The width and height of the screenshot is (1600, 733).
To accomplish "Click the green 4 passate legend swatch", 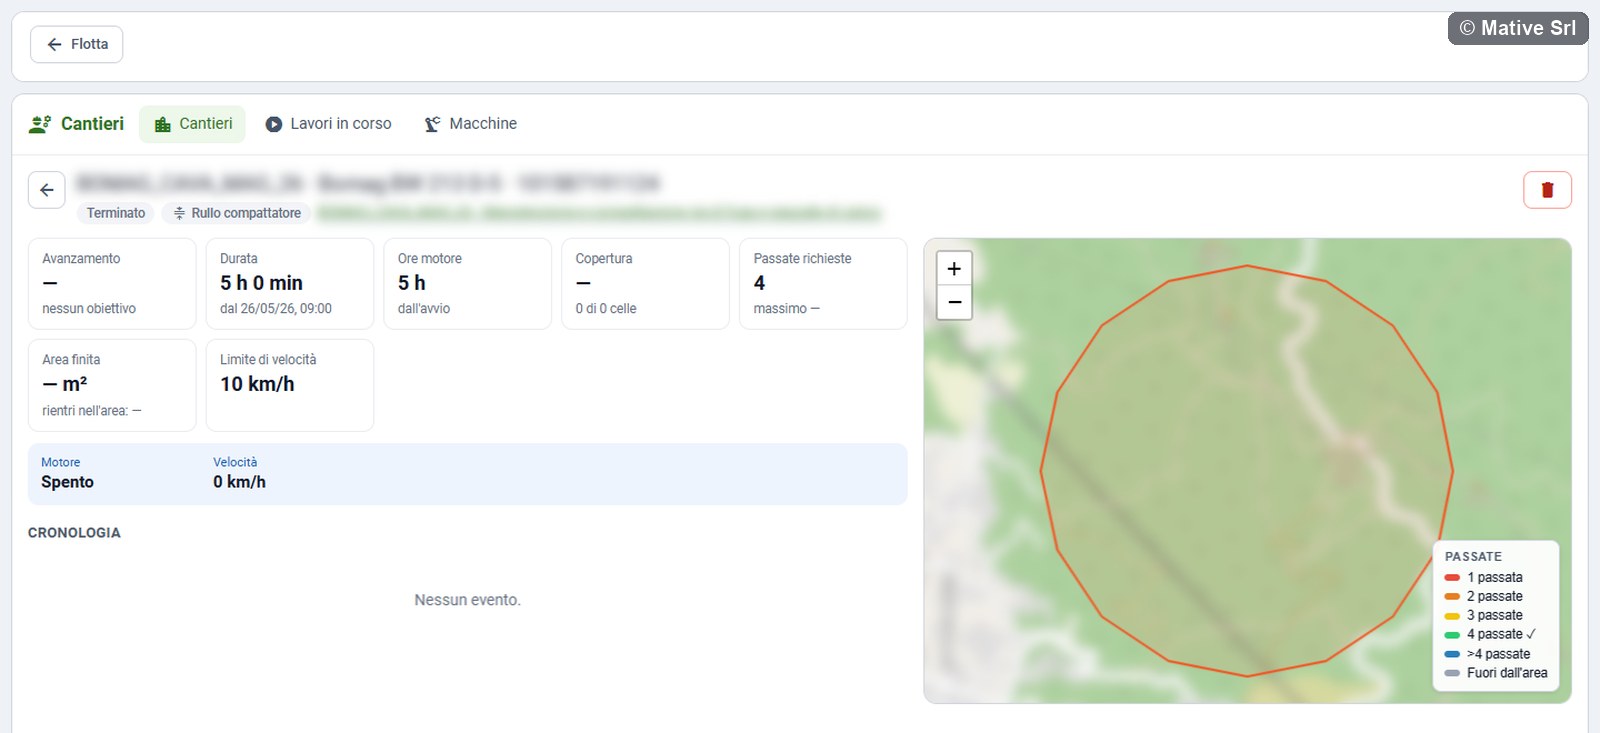I will coord(1452,635).
